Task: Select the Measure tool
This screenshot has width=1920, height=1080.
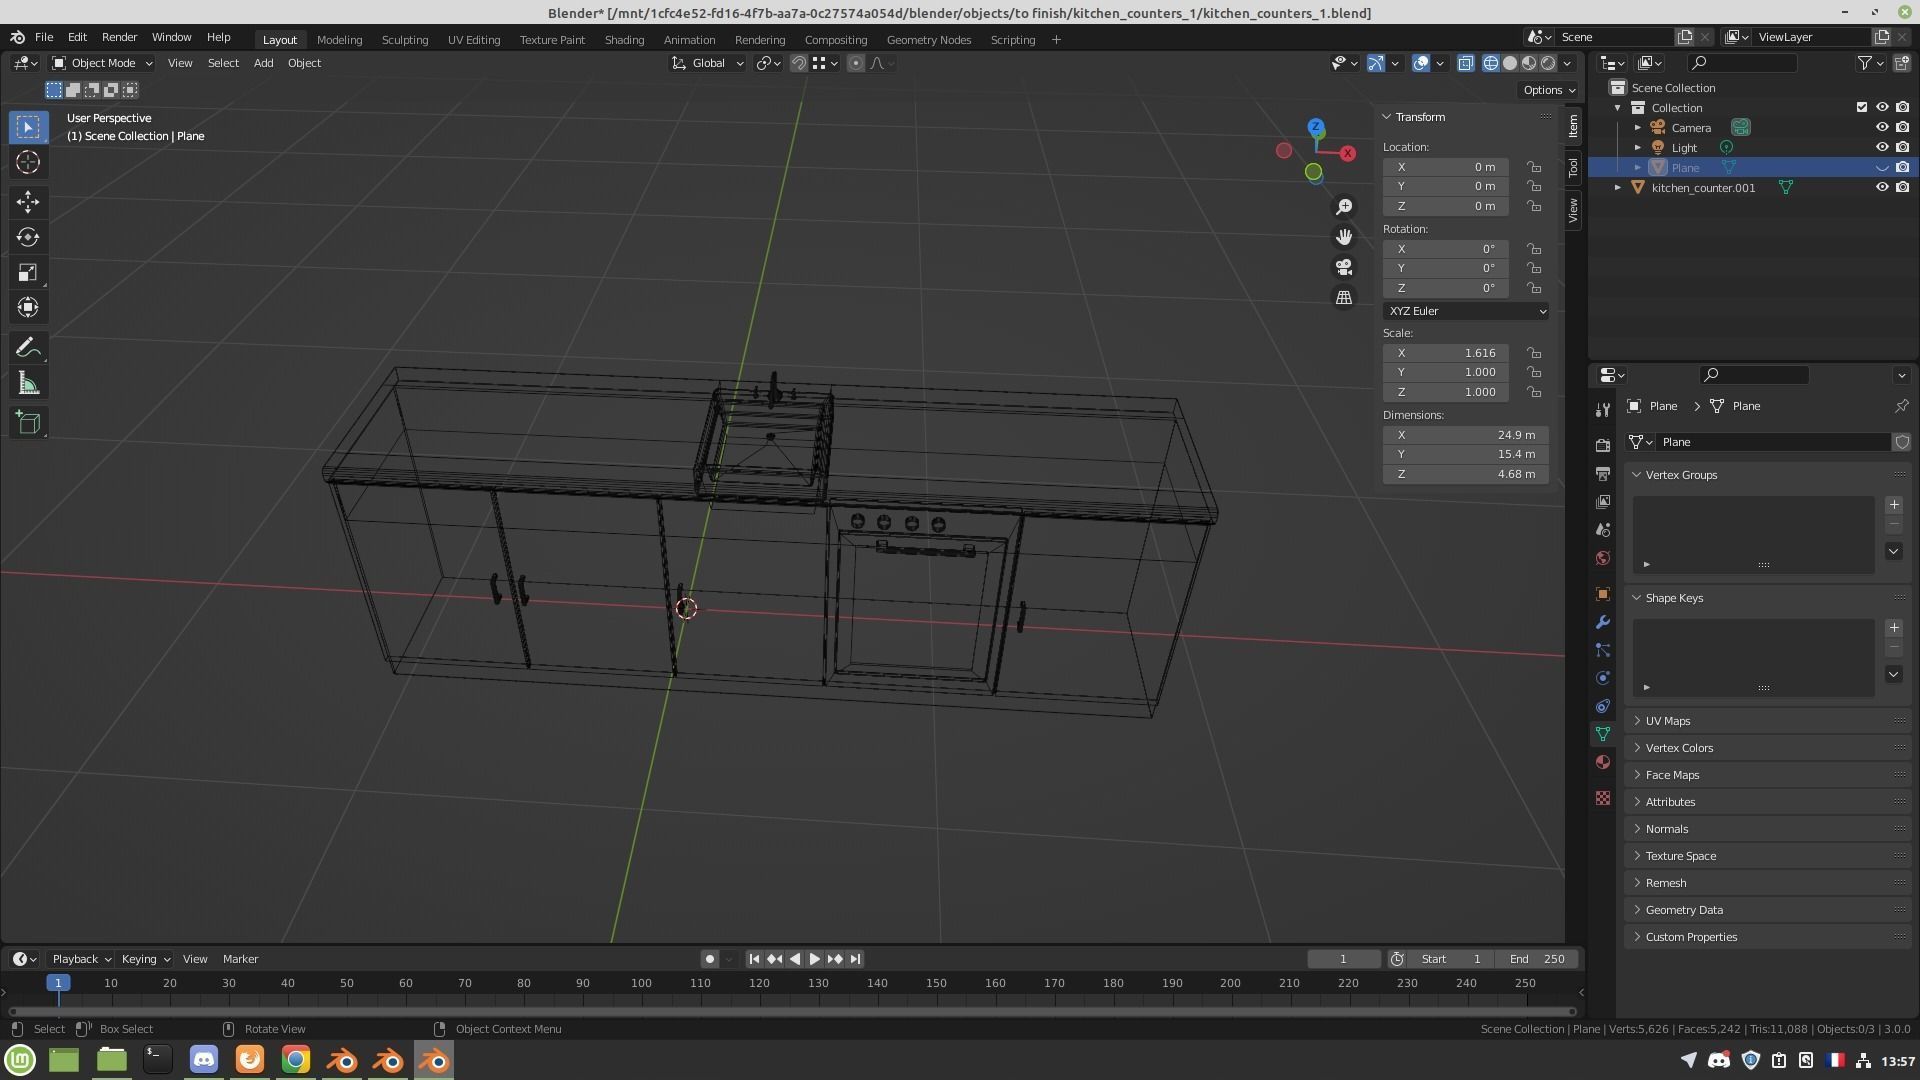Action: 28,384
